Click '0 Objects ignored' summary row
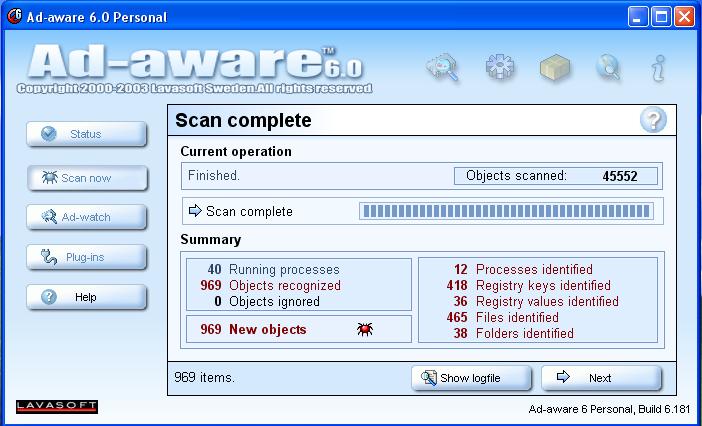 (x=267, y=301)
